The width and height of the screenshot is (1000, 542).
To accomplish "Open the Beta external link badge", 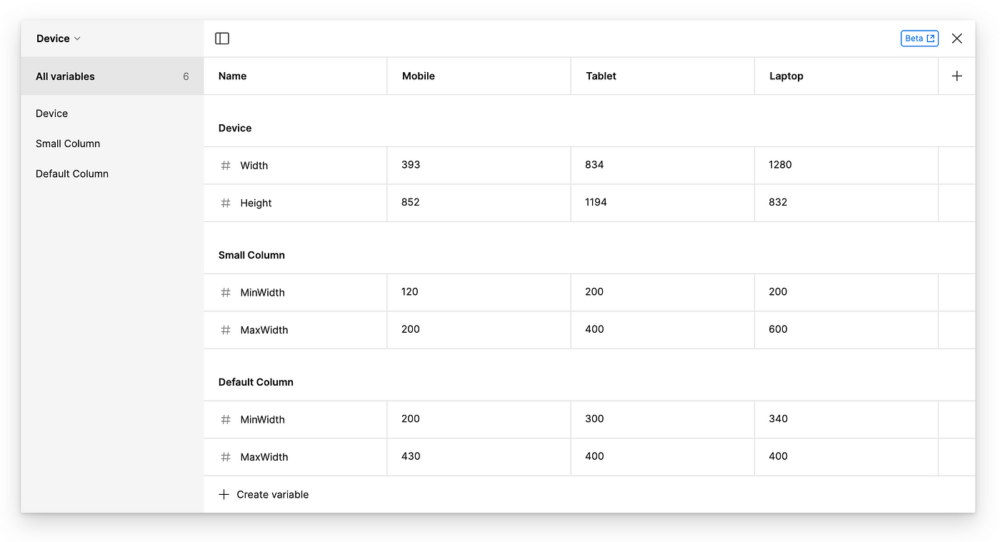I will click(x=919, y=39).
